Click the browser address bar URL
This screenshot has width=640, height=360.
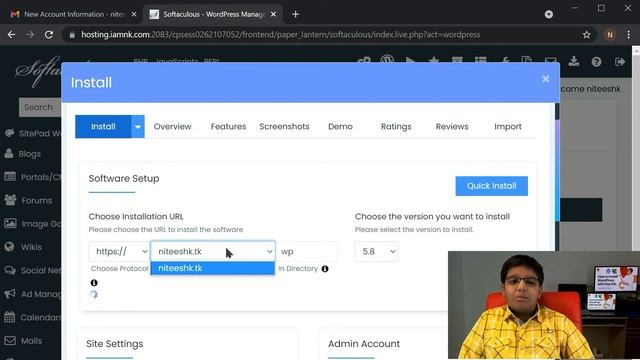click(x=280, y=35)
